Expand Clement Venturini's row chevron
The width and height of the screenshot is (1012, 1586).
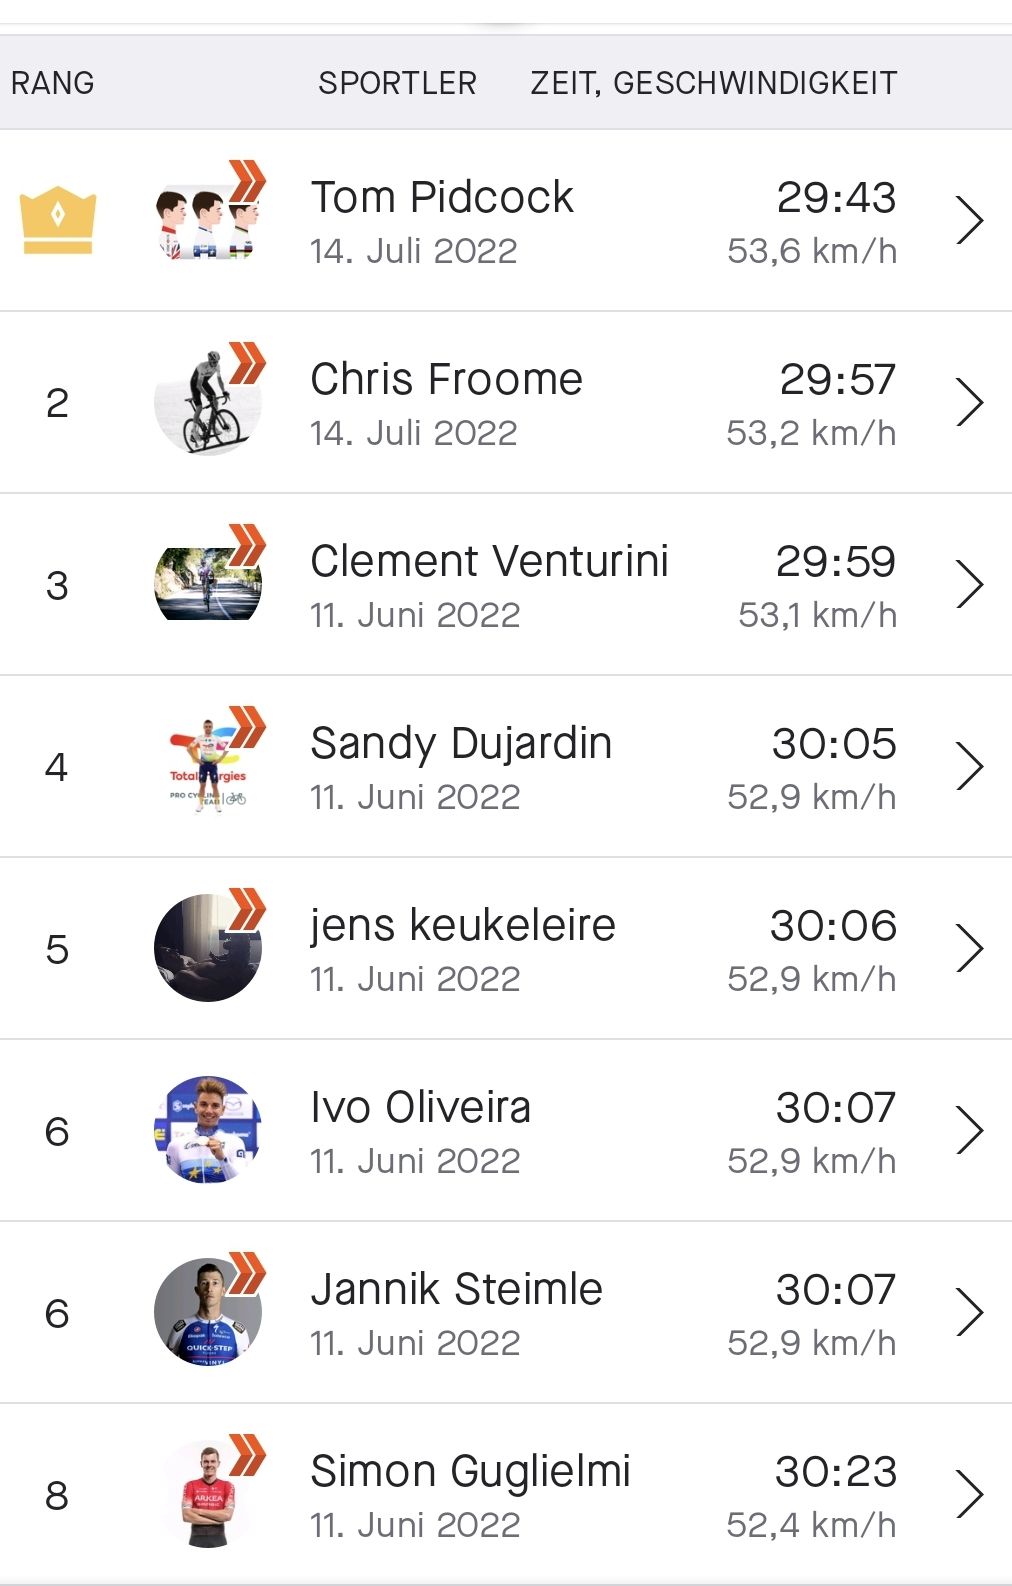(969, 585)
